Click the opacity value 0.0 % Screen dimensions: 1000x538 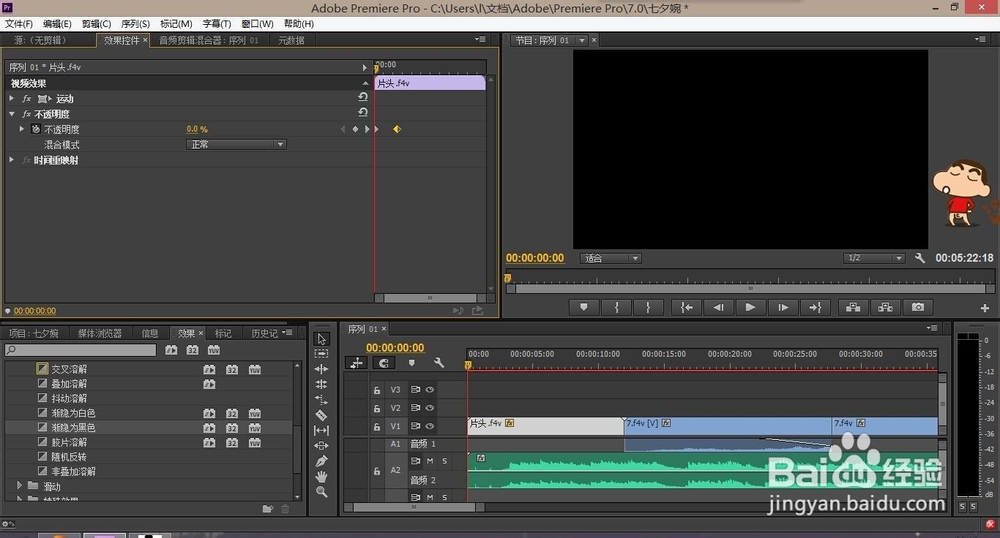tap(196, 129)
